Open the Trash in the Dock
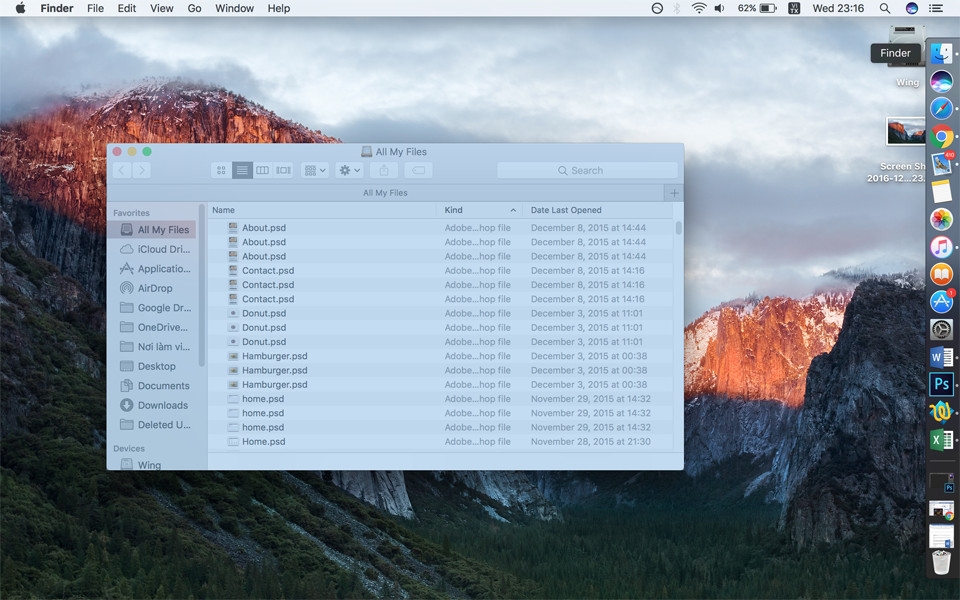 tap(941, 563)
